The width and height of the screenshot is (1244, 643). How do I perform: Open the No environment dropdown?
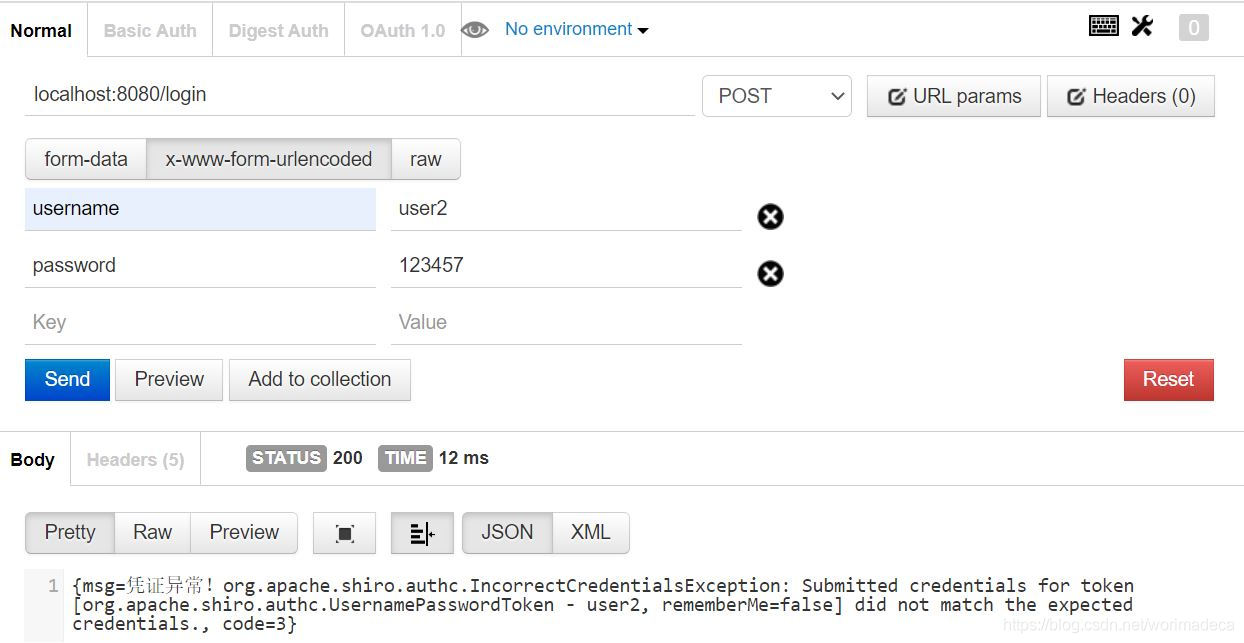(576, 29)
